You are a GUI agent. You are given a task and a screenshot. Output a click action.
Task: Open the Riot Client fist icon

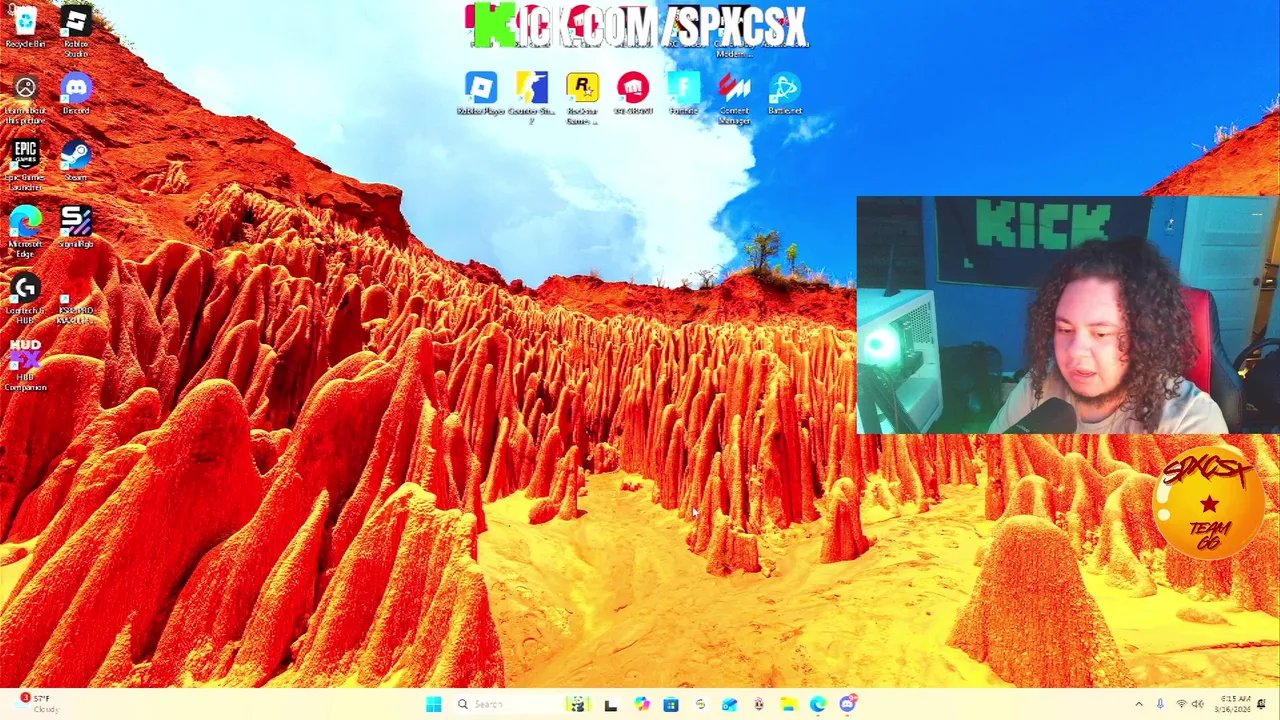633,94
